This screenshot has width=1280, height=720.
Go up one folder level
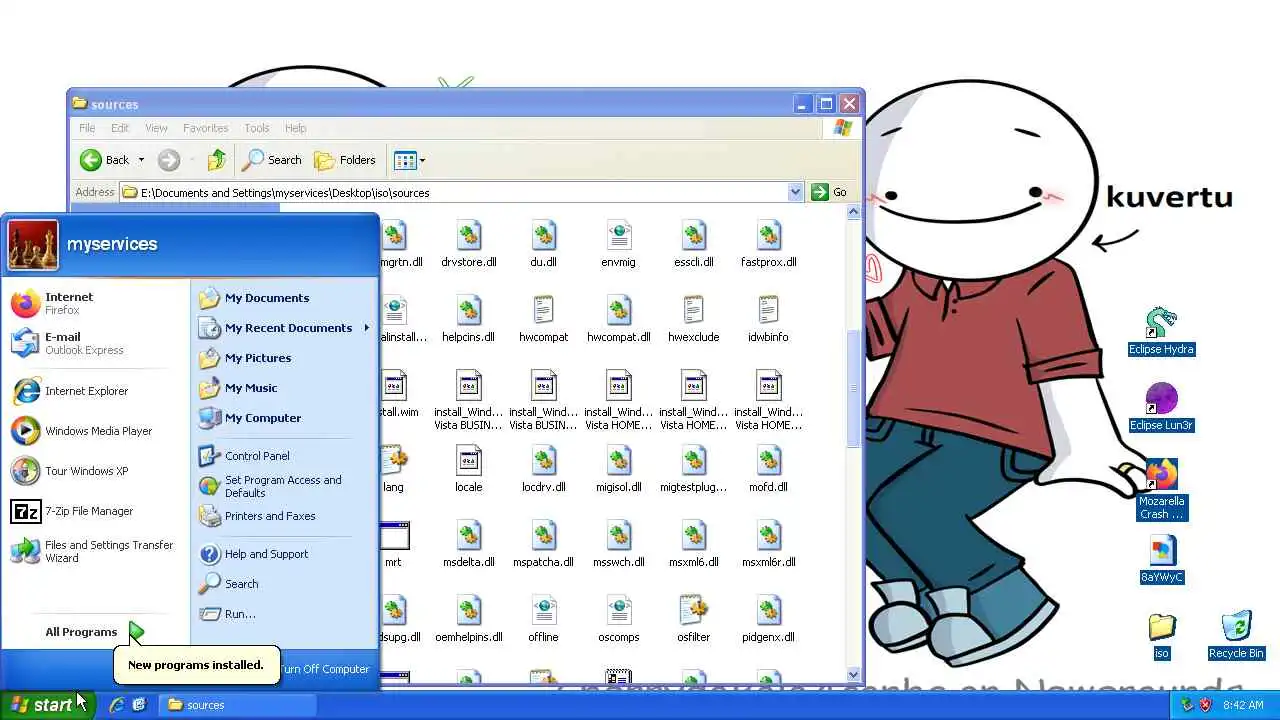217,160
